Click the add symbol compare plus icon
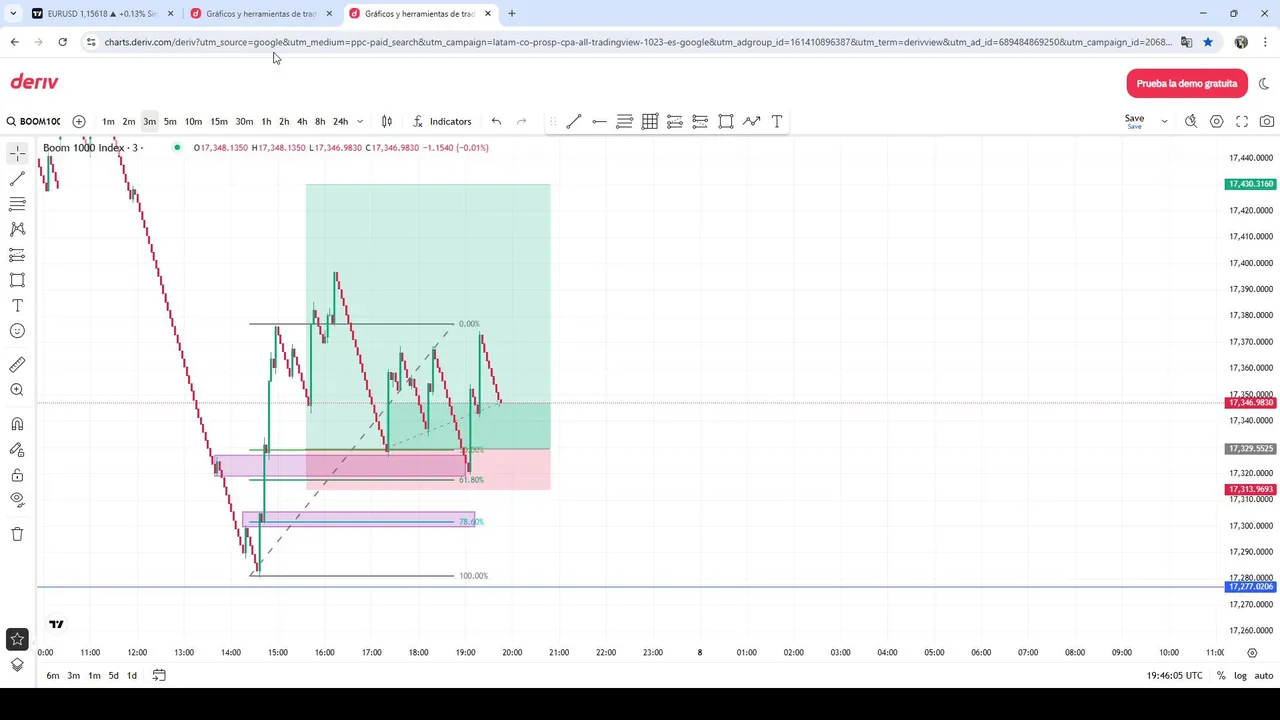 coord(79,122)
